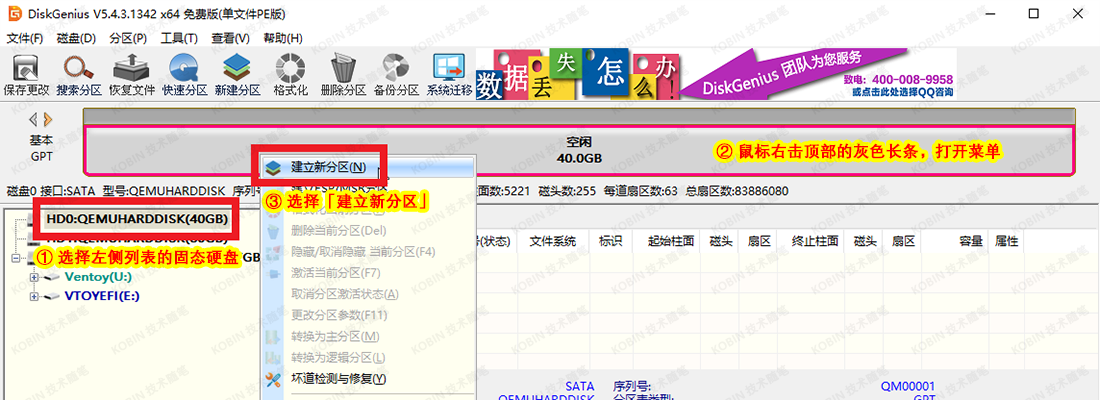Go to next disk with right arrow
The height and width of the screenshot is (400, 1100).
(x=47, y=119)
